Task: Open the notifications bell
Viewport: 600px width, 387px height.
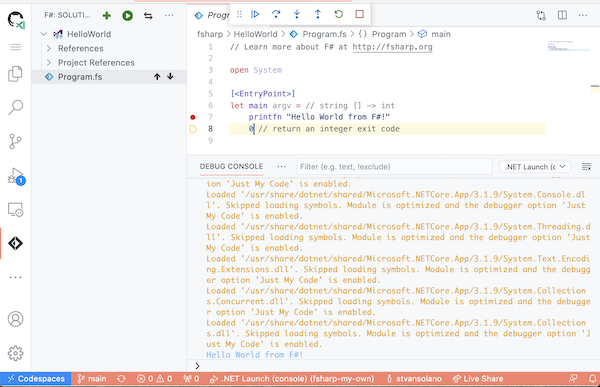Action: 592,379
